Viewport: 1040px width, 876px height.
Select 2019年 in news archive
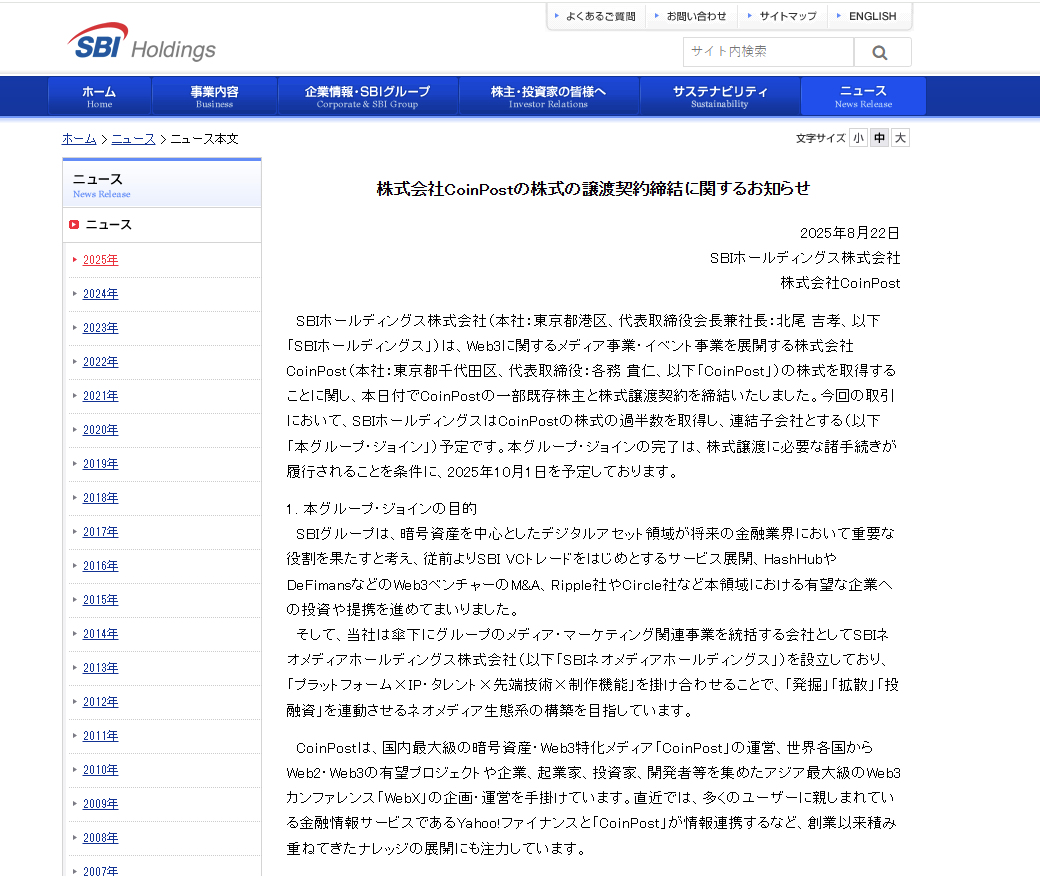(x=100, y=464)
